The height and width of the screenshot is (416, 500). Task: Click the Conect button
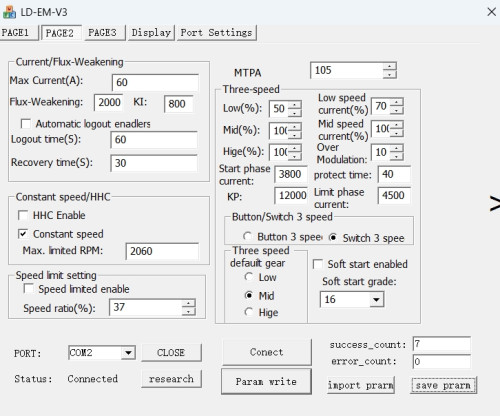click(267, 352)
